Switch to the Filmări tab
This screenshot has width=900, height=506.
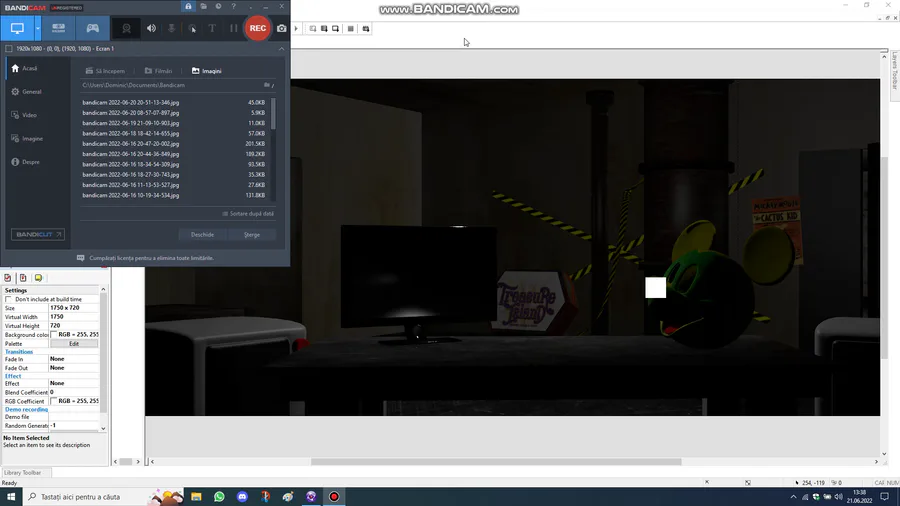[158, 71]
